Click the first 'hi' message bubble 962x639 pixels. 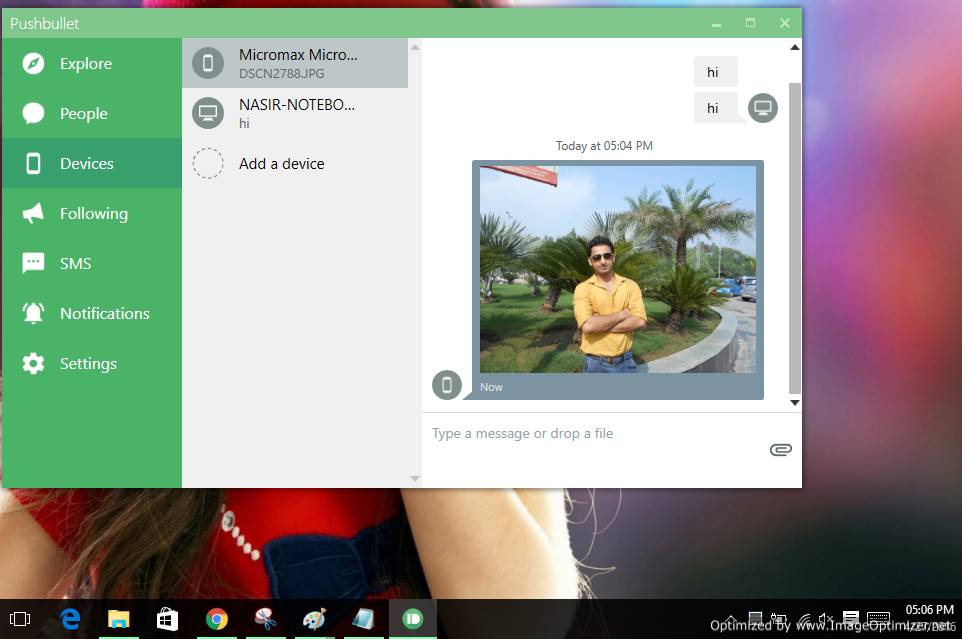click(x=715, y=72)
